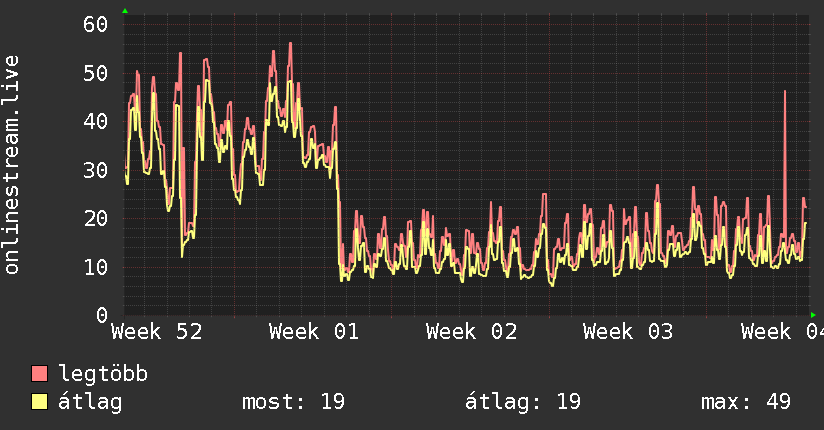This screenshot has height=430, width=824.
Task: Click the y-axis label 20
Action: point(96,219)
